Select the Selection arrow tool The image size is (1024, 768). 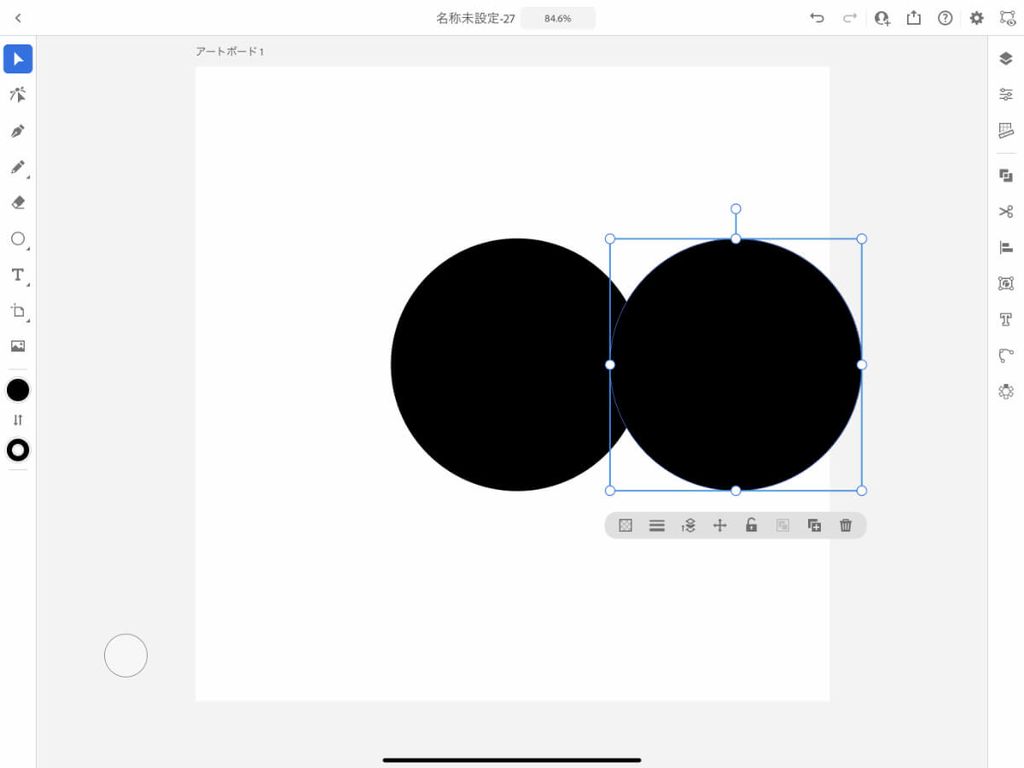point(18,59)
